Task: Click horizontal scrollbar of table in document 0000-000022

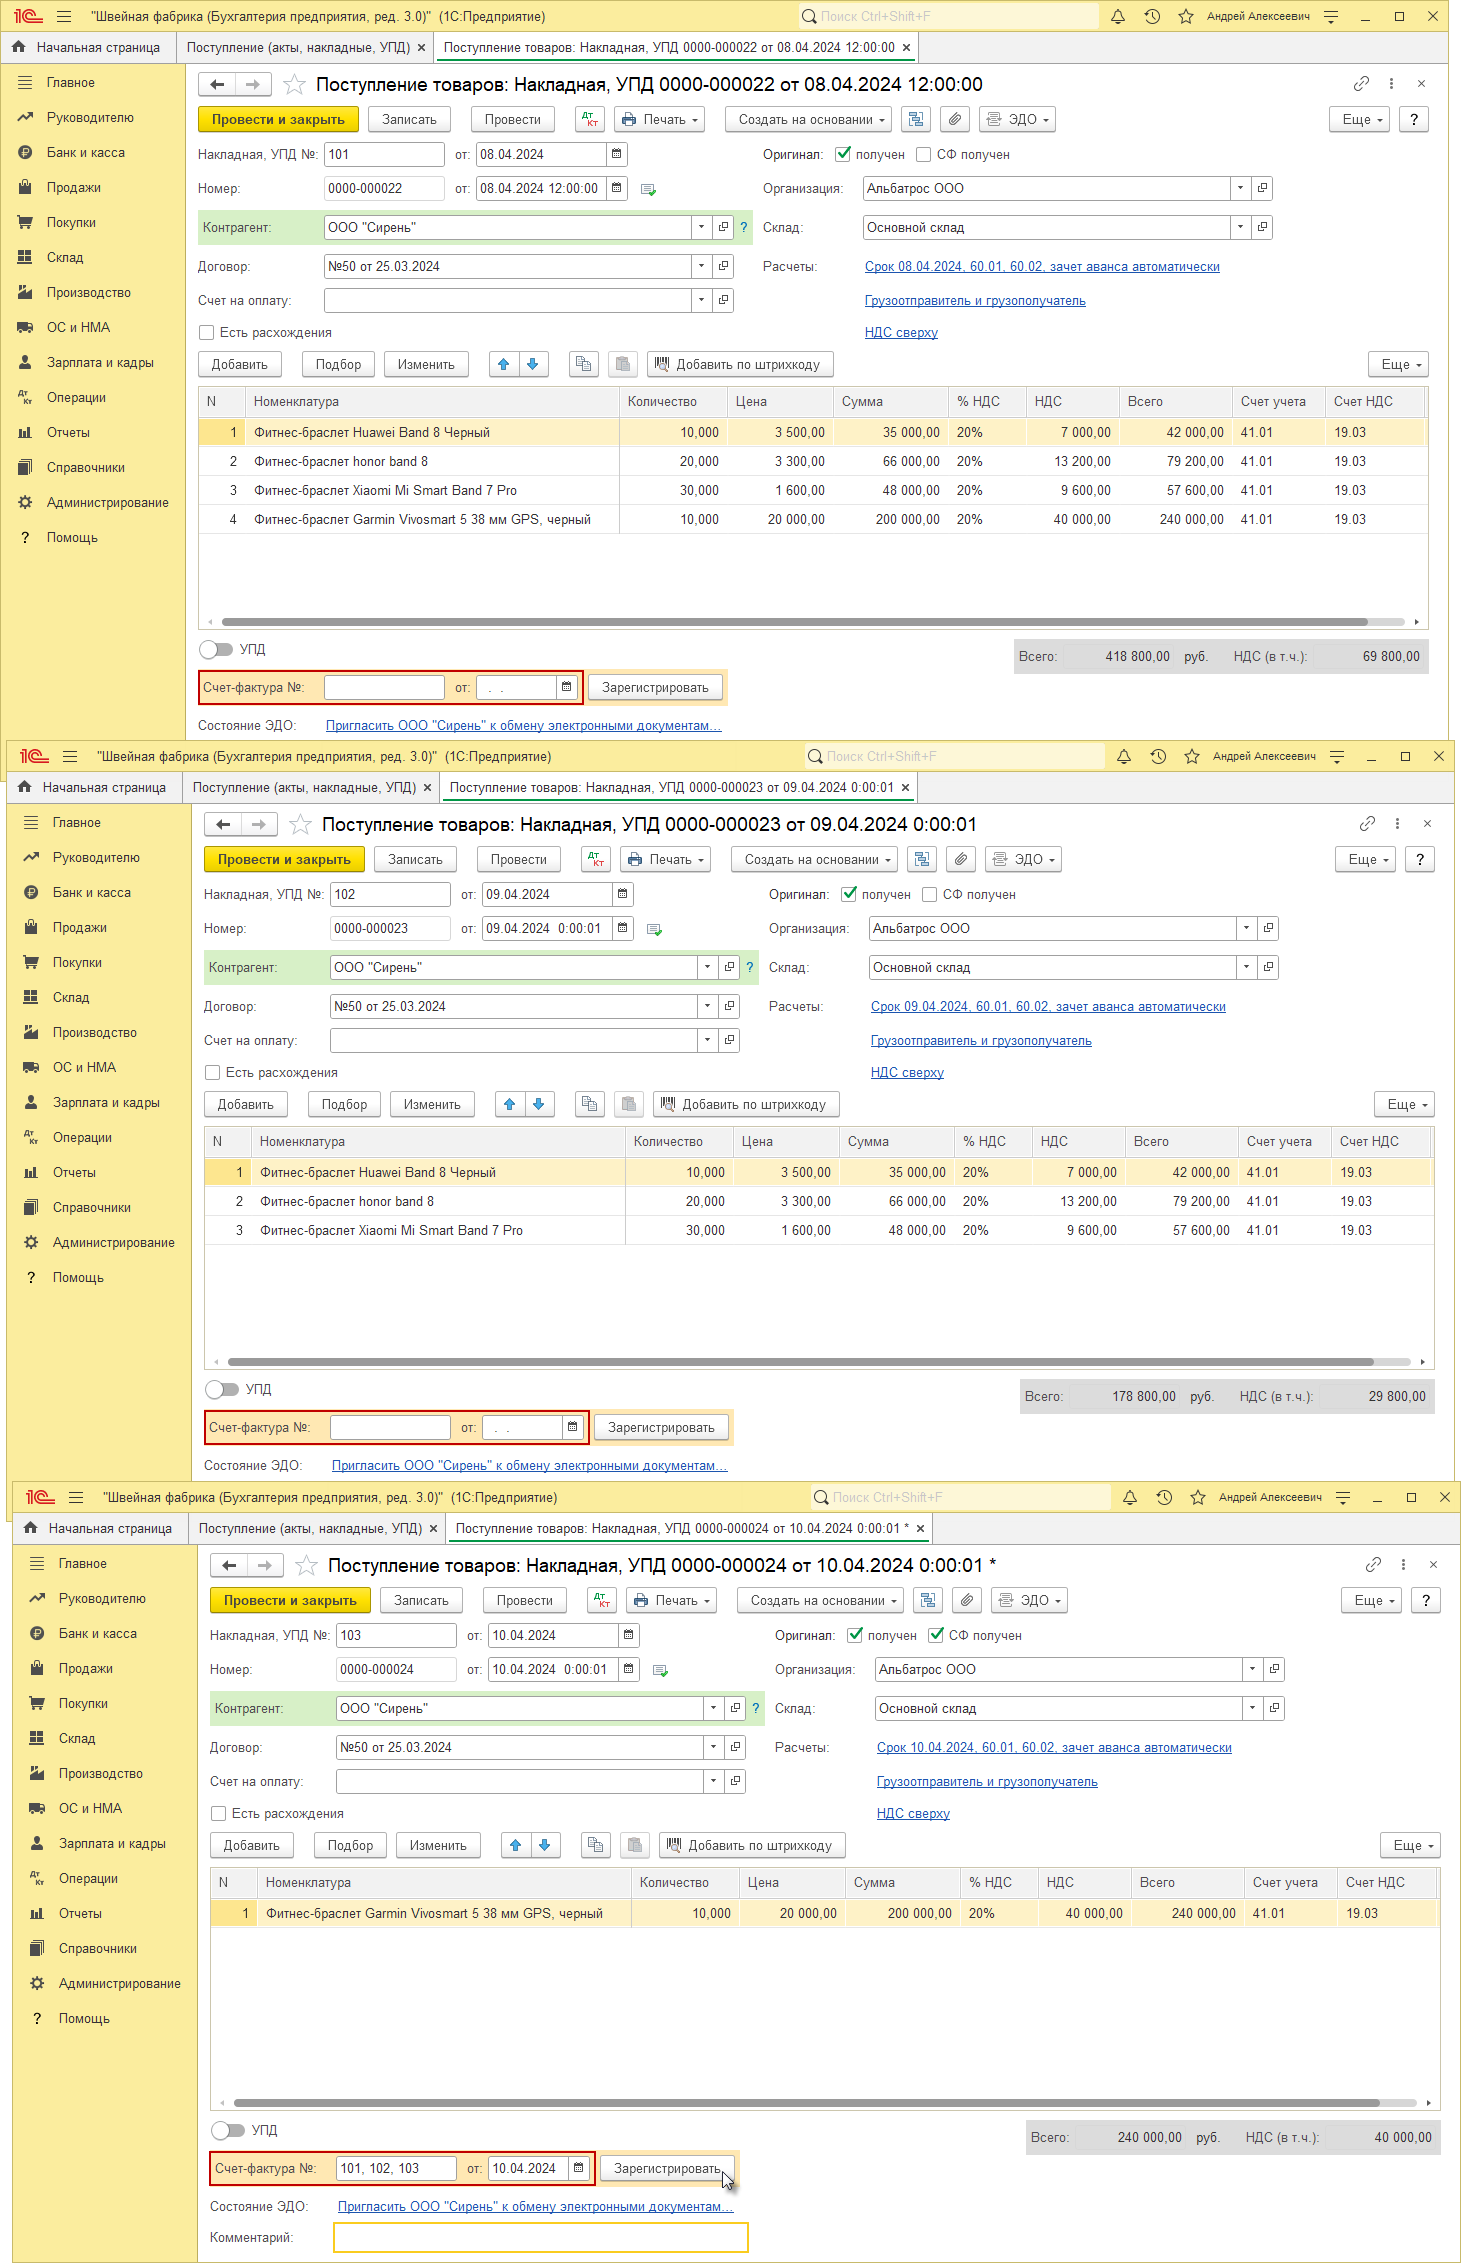Action: click(x=794, y=622)
